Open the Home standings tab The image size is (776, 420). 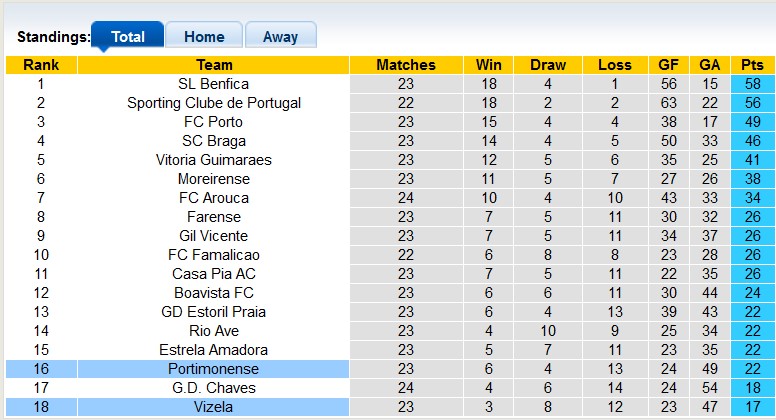coord(203,37)
